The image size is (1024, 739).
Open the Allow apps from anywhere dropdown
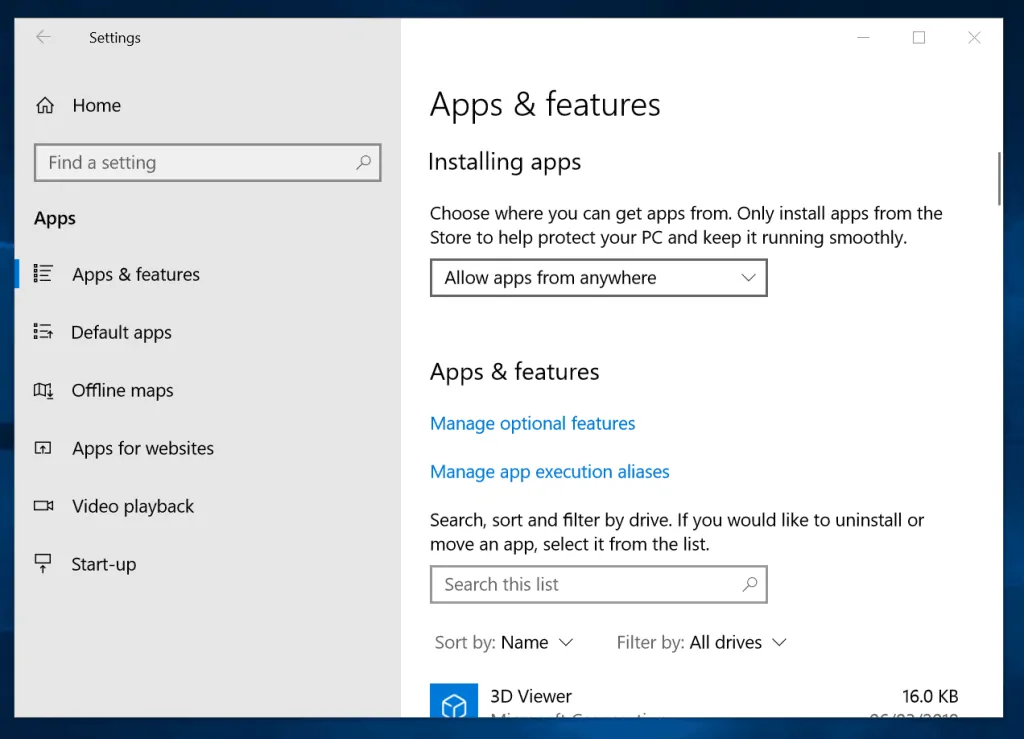pos(598,277)
